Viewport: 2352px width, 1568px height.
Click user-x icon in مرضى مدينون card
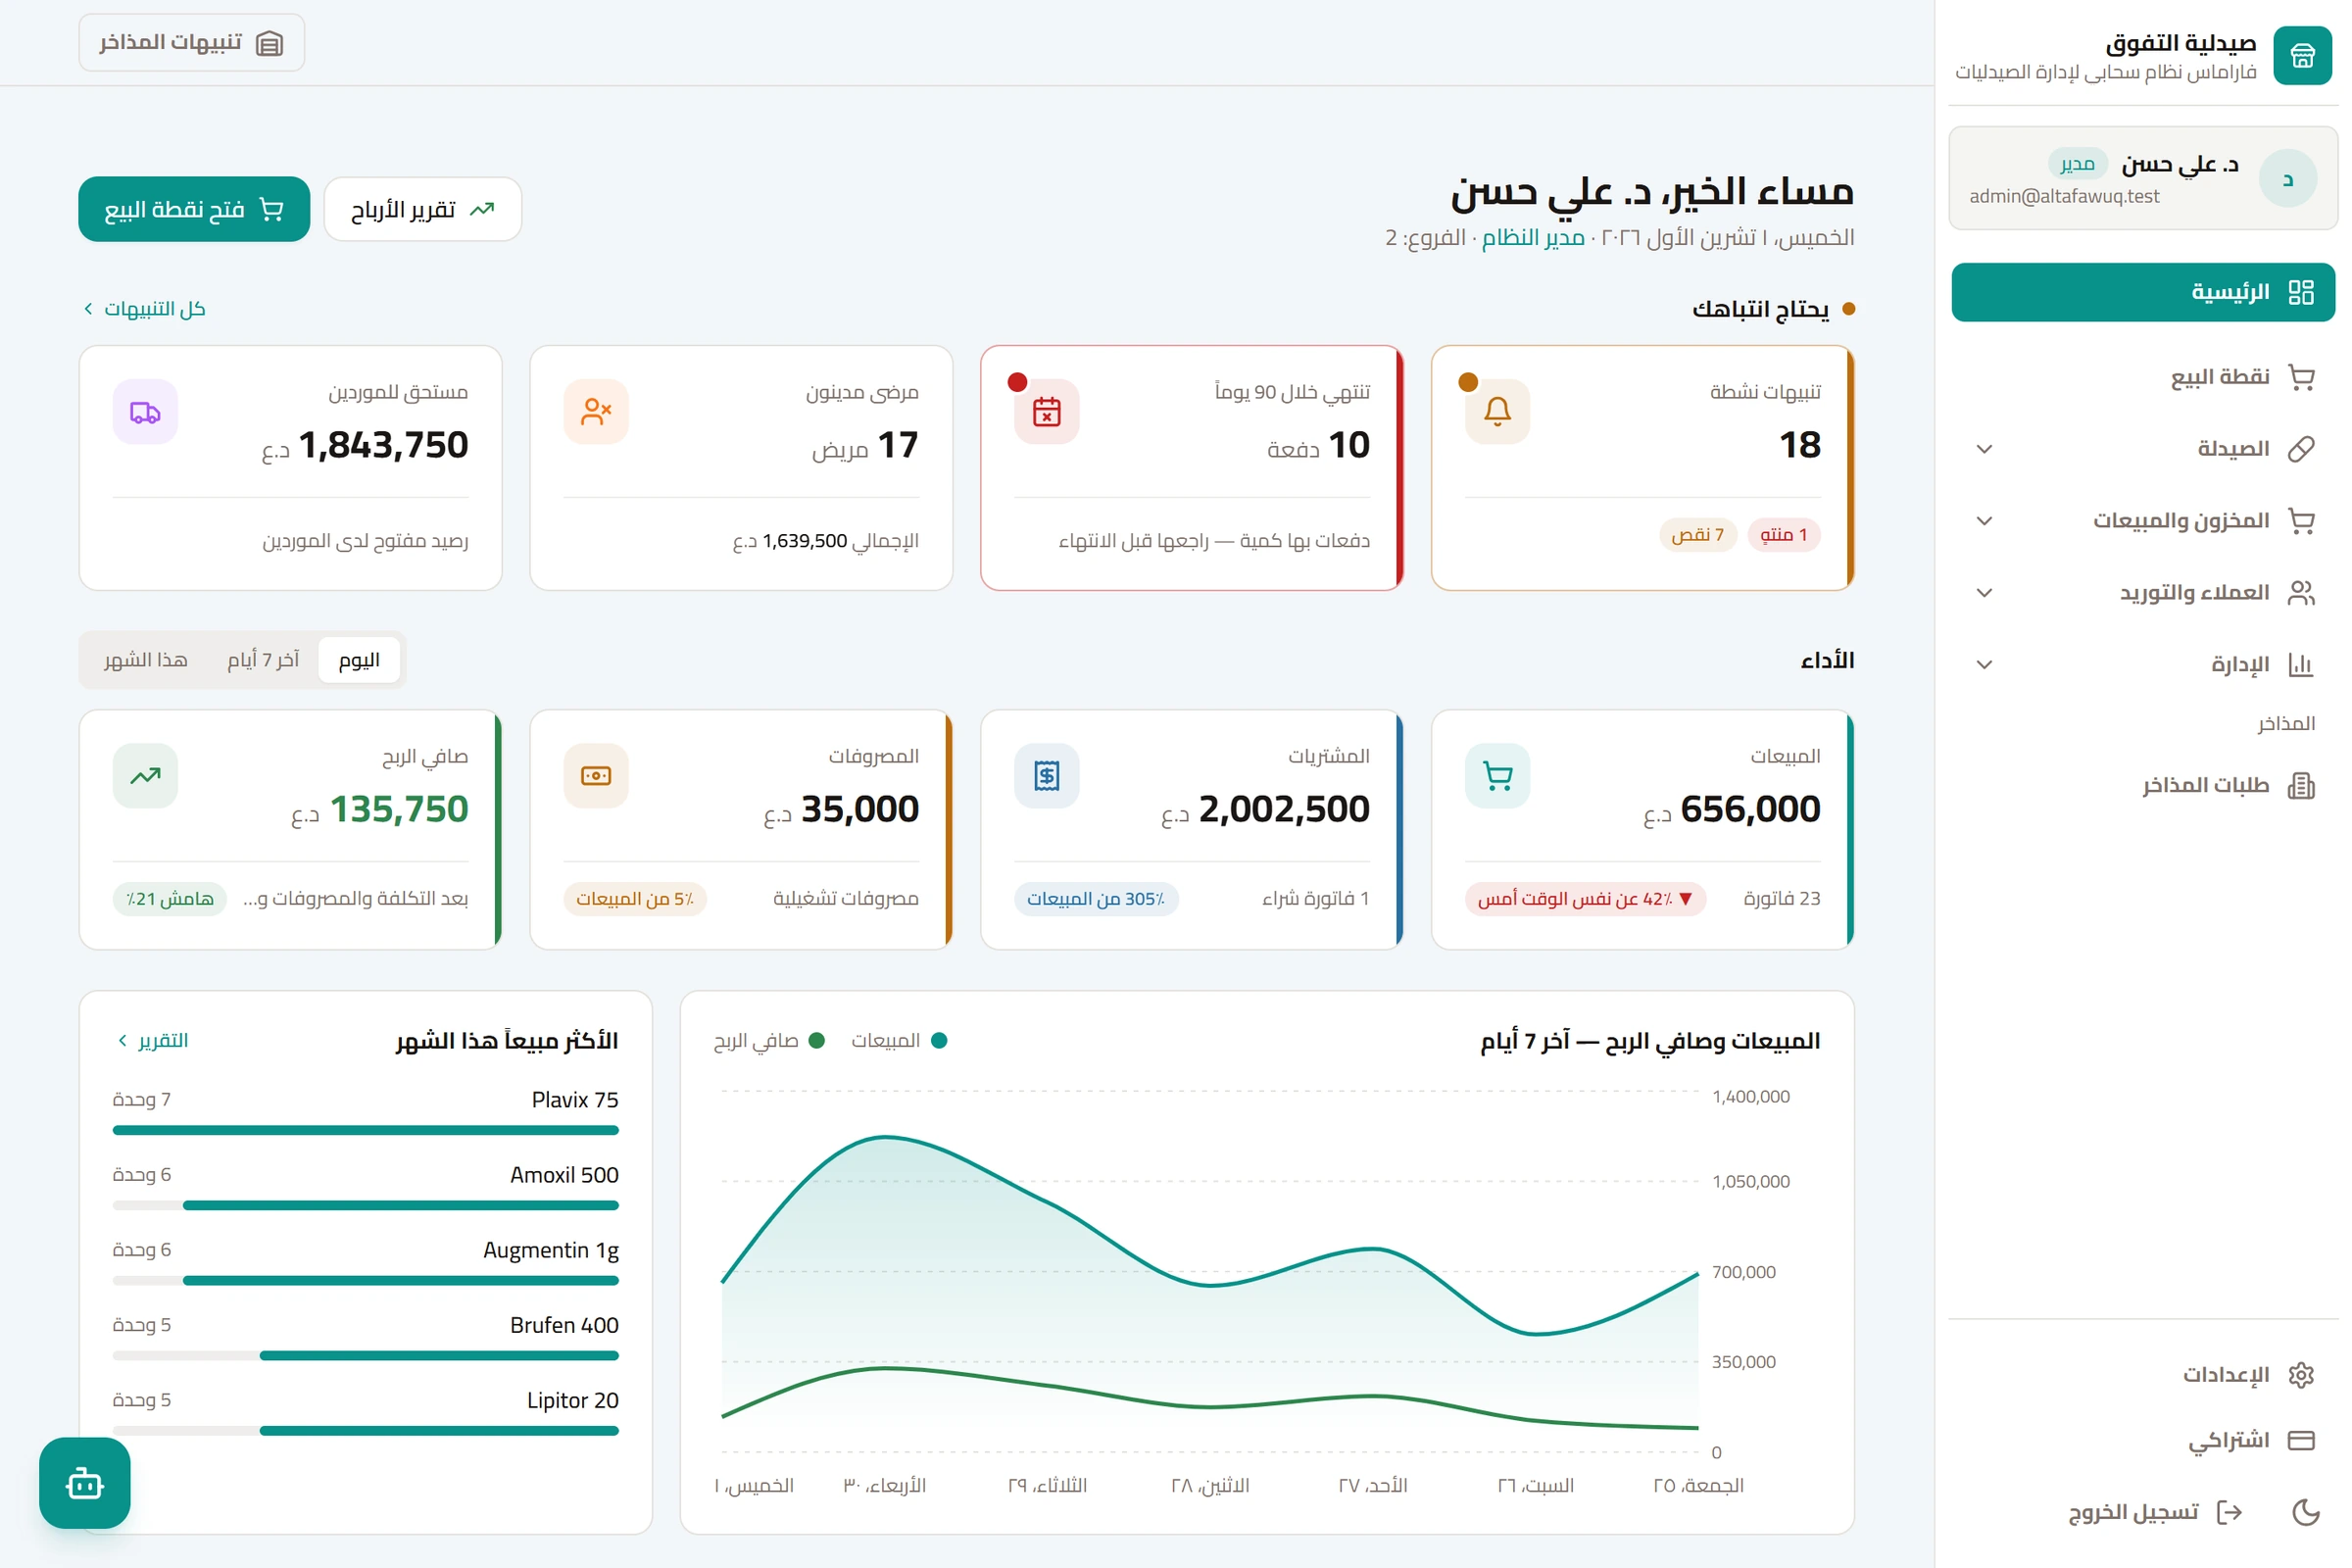[x=596, y=411]
